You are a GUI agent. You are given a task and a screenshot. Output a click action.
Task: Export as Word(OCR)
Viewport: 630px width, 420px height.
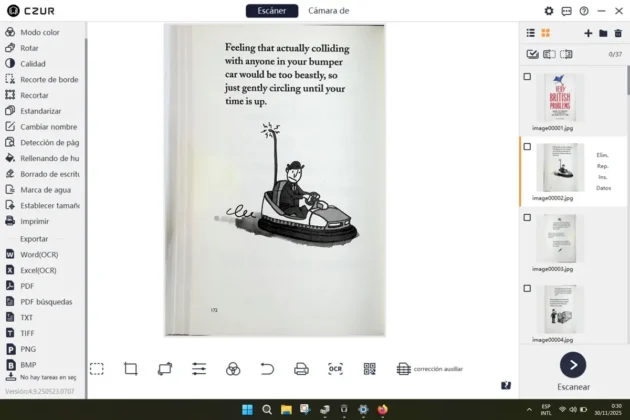[39, 254]
